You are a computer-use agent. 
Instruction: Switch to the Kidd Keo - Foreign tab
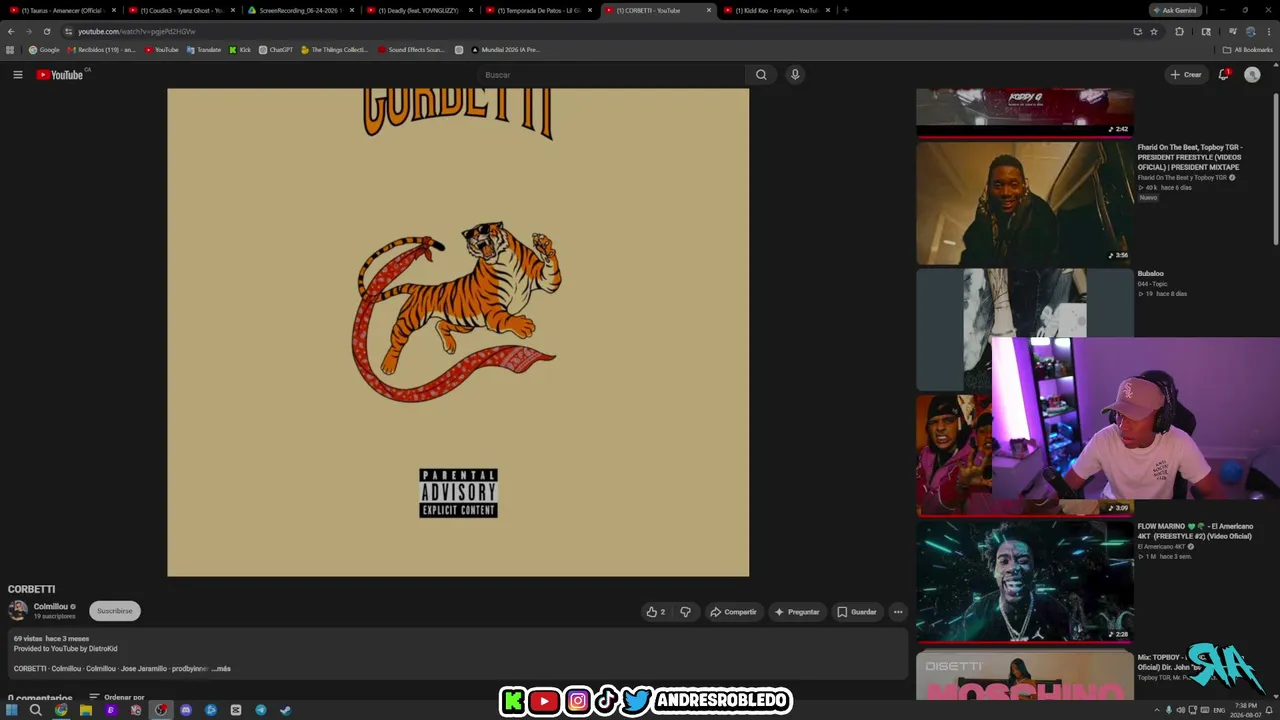[775, 10]
